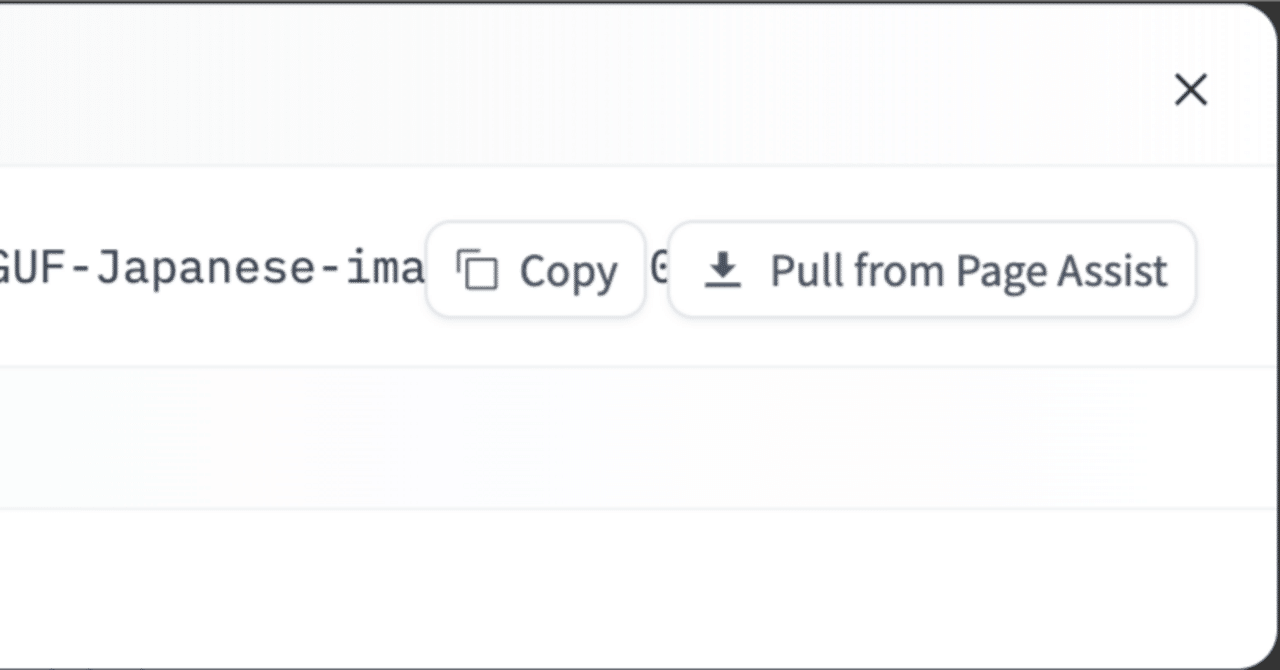The image size is (1280, 670).
Task: Click the overlapping-squares copy icon
Action: [477, 270]
